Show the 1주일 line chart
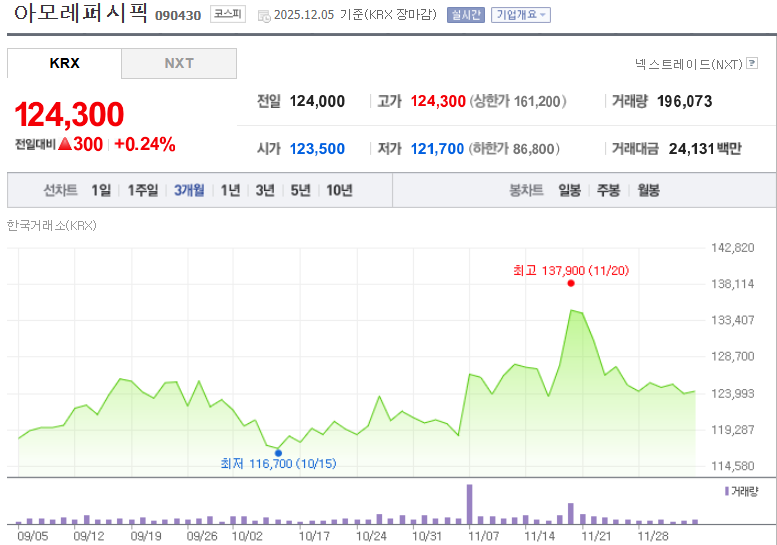 tap(143, 190)
